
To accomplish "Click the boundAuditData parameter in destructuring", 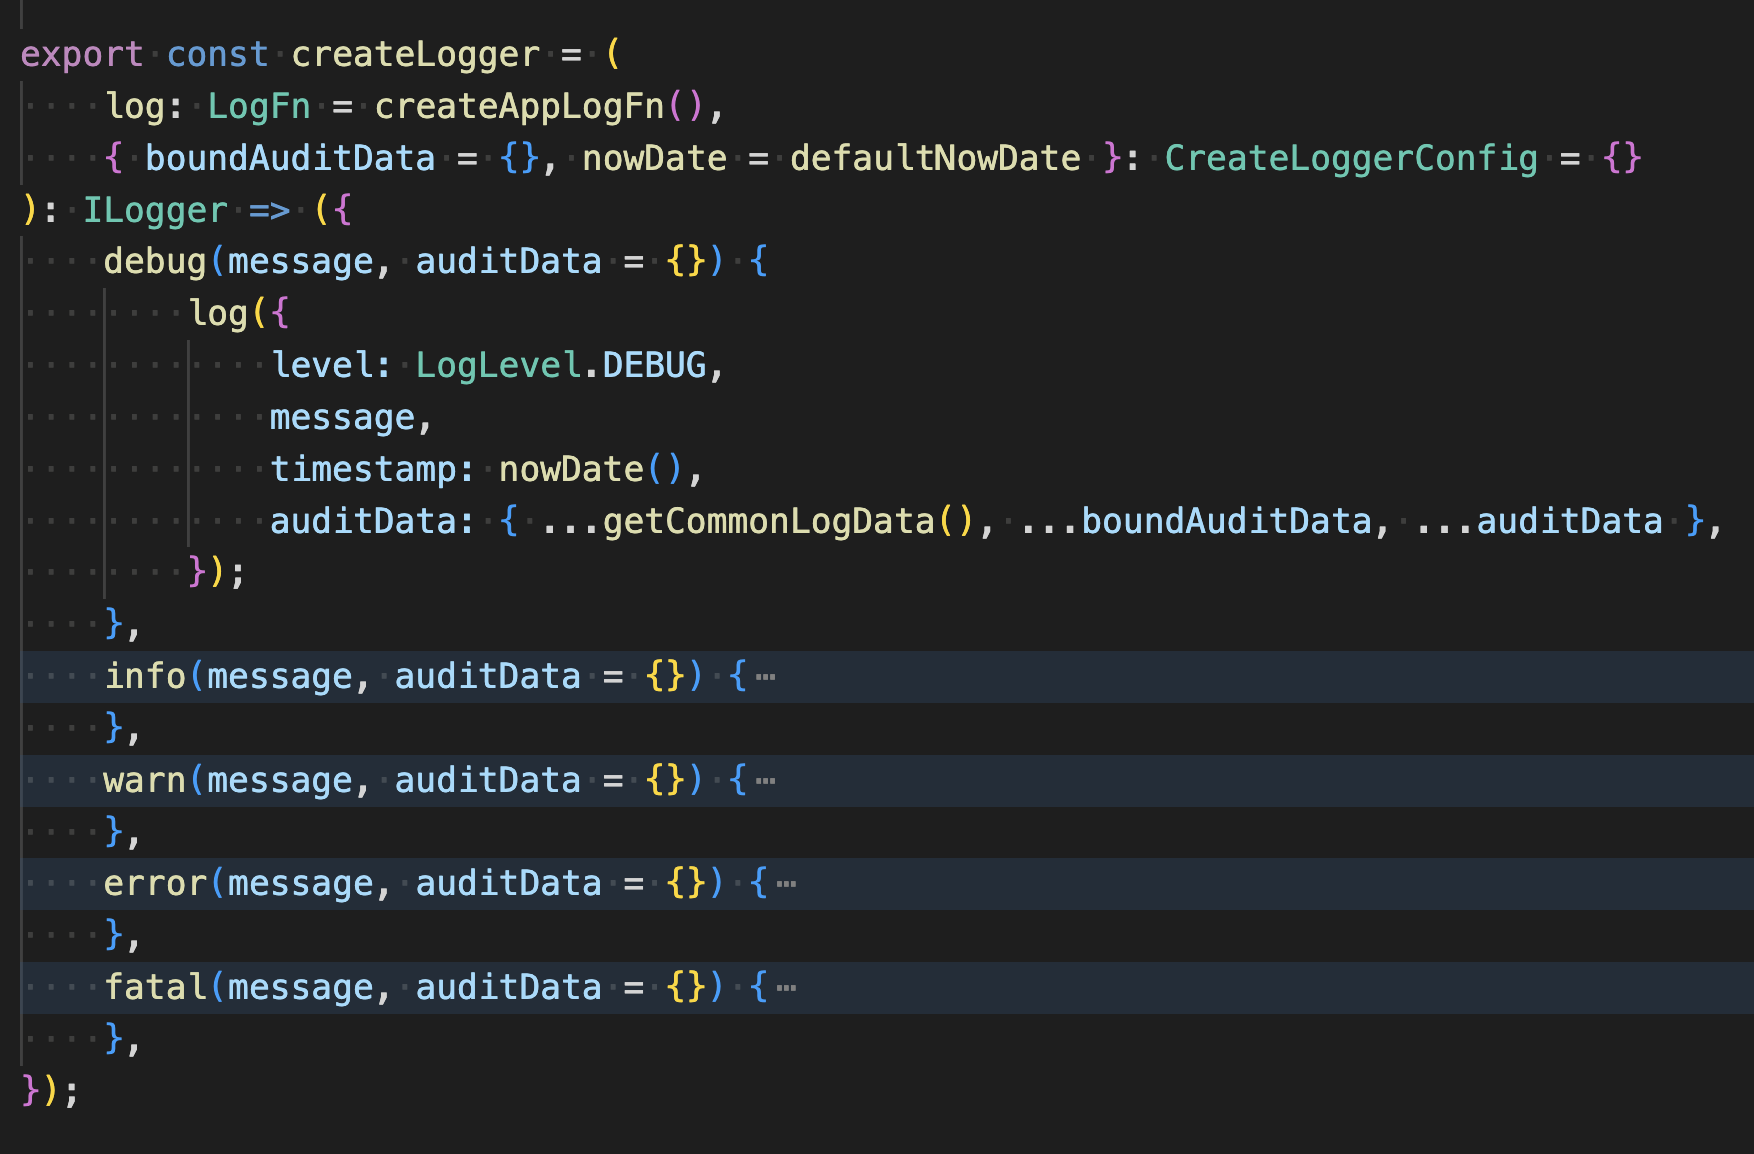I will coord(290,158).
